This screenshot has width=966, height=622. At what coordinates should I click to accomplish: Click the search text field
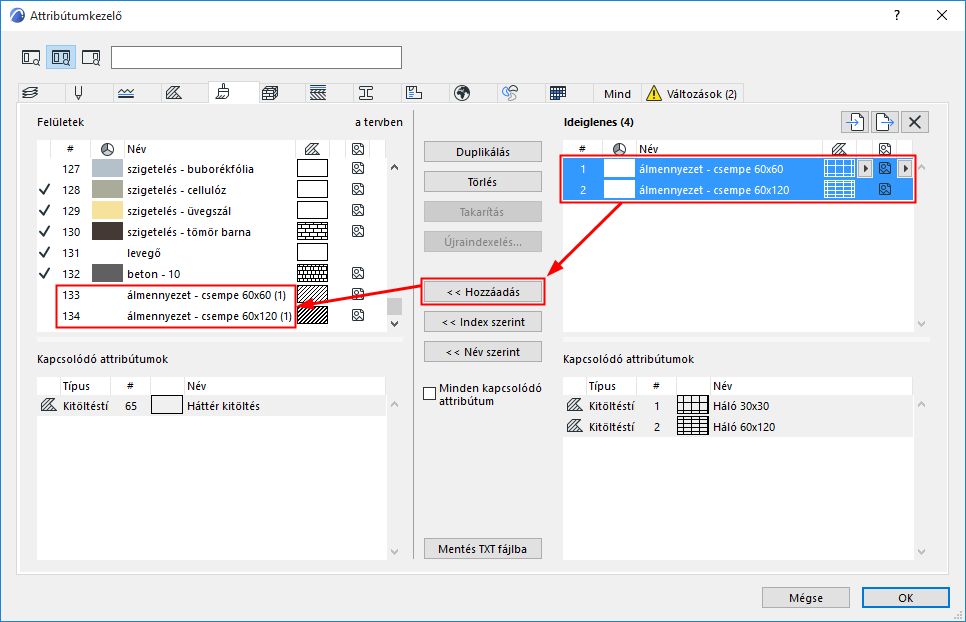point(256,57)
